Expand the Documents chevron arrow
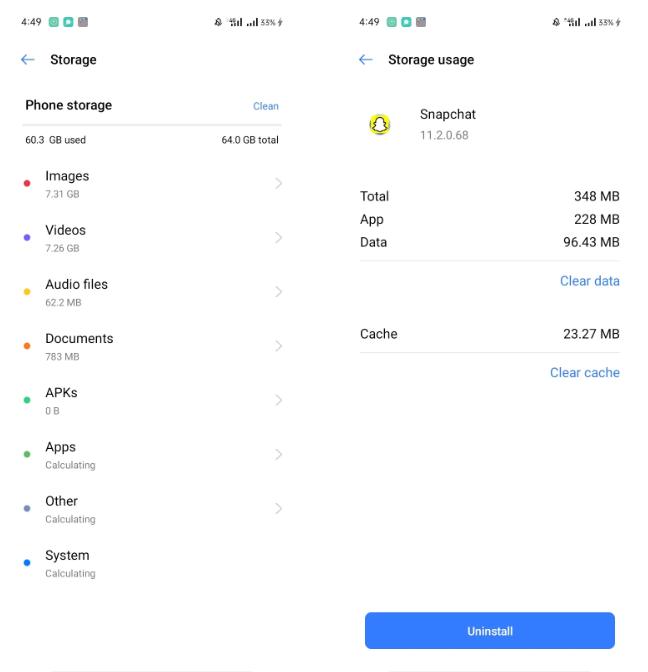This screenshot has width=648, height=672. tap(278, 346)
